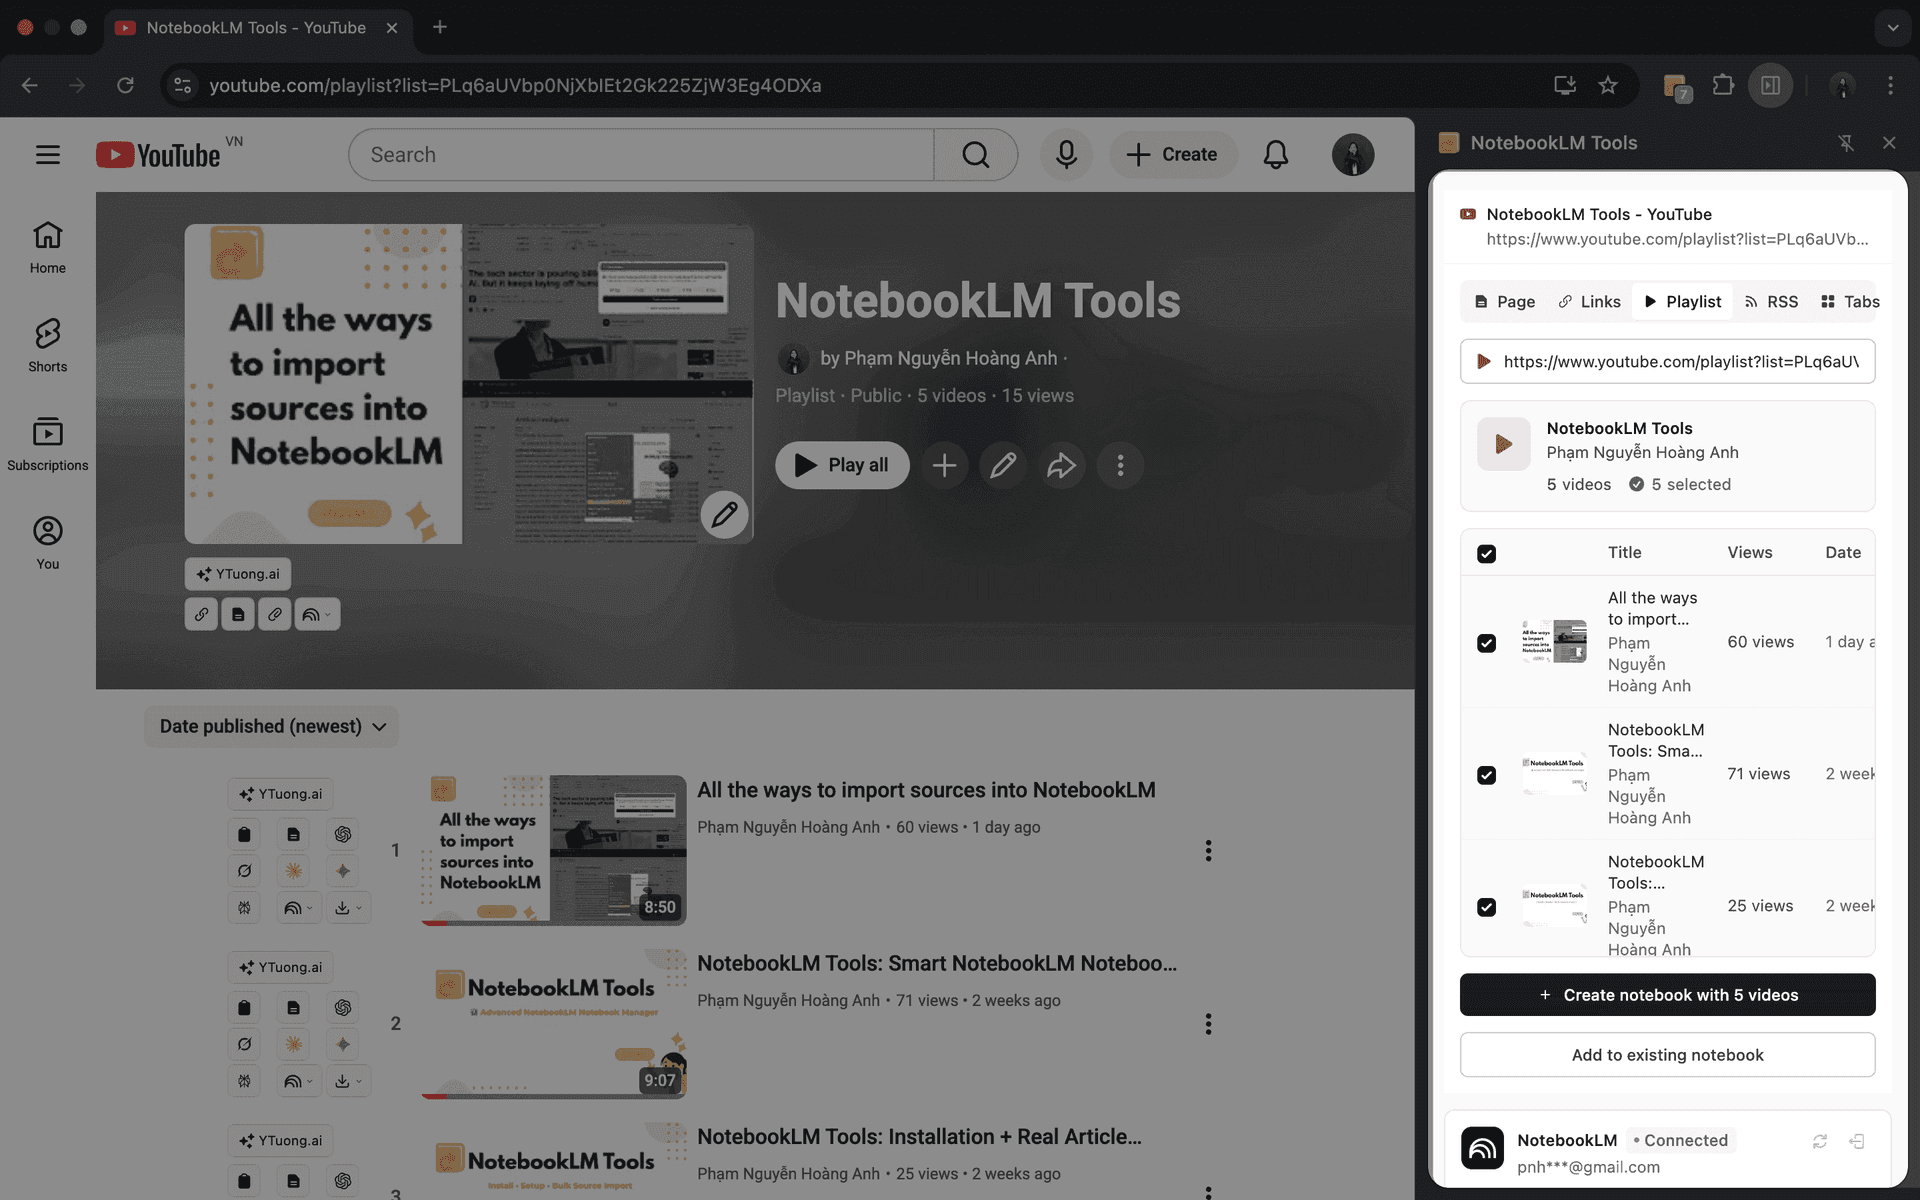Click the Claude icon below the second video
The height and width of the screenshot is (1200, 1920).
click(x=294, y=1044)
